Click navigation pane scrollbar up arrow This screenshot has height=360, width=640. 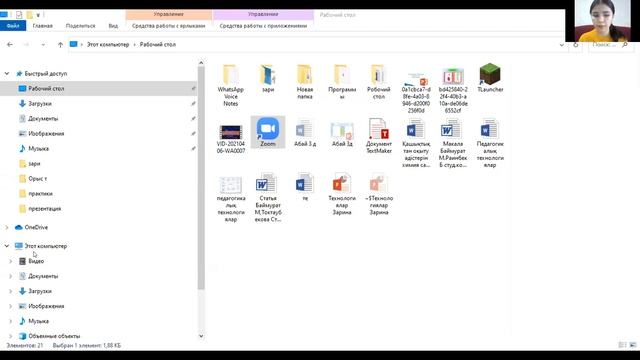tap(201, 63)
